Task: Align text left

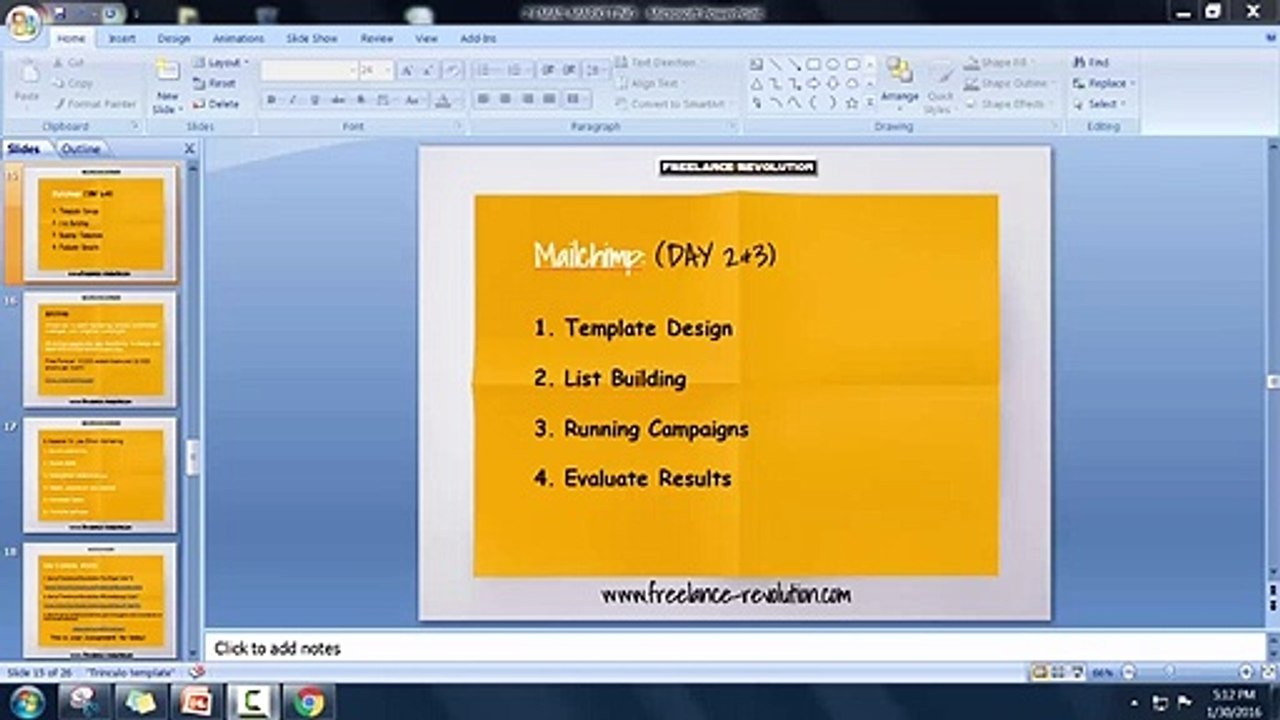Action: [x=484, y=100]
